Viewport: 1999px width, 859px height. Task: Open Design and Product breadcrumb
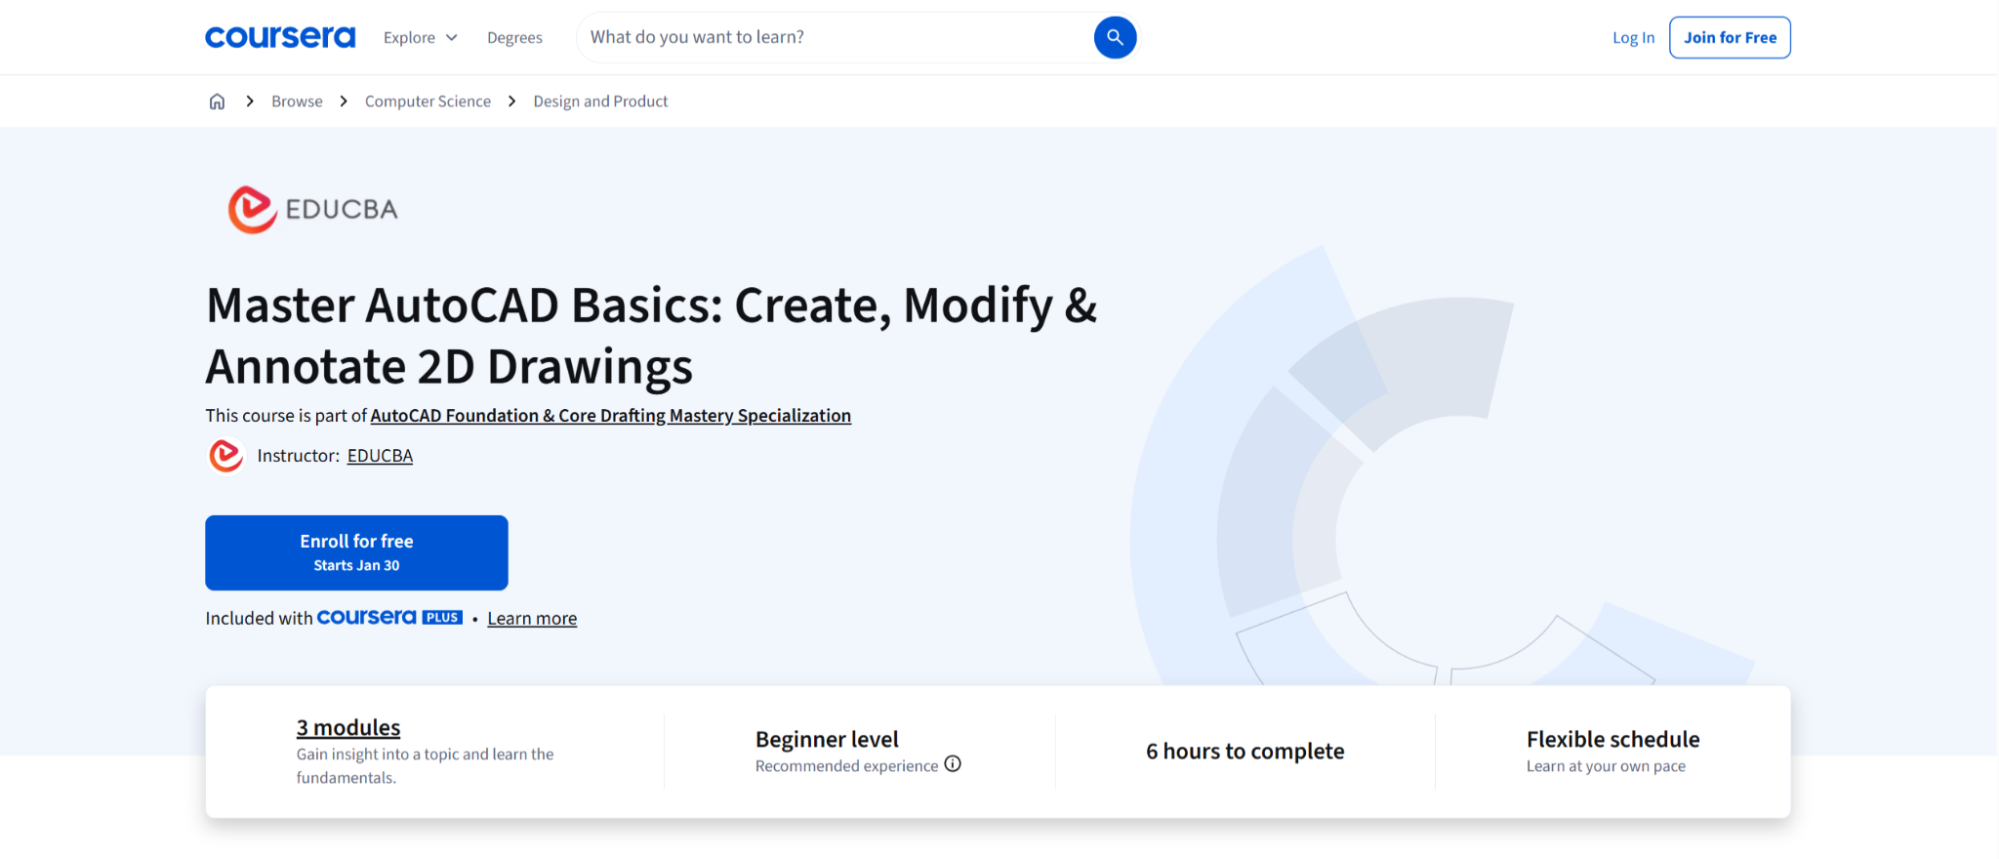601,101
